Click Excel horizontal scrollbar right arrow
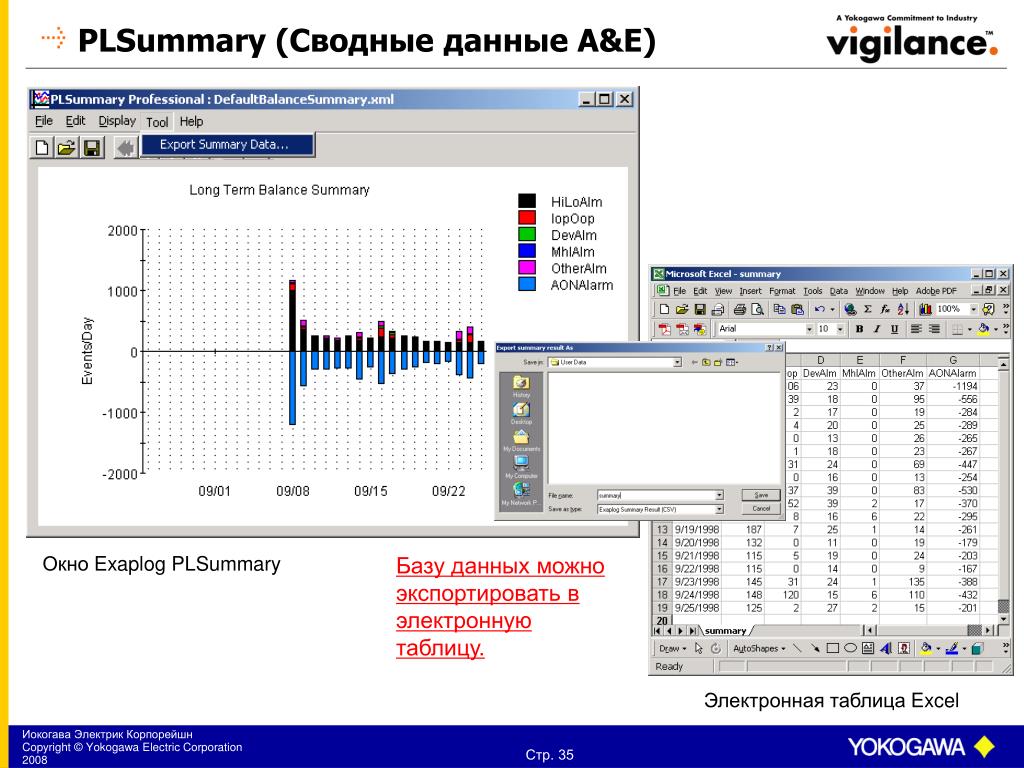Image resolution: width=1024 pixels, height=768 pixels. [x=987, y=630]
